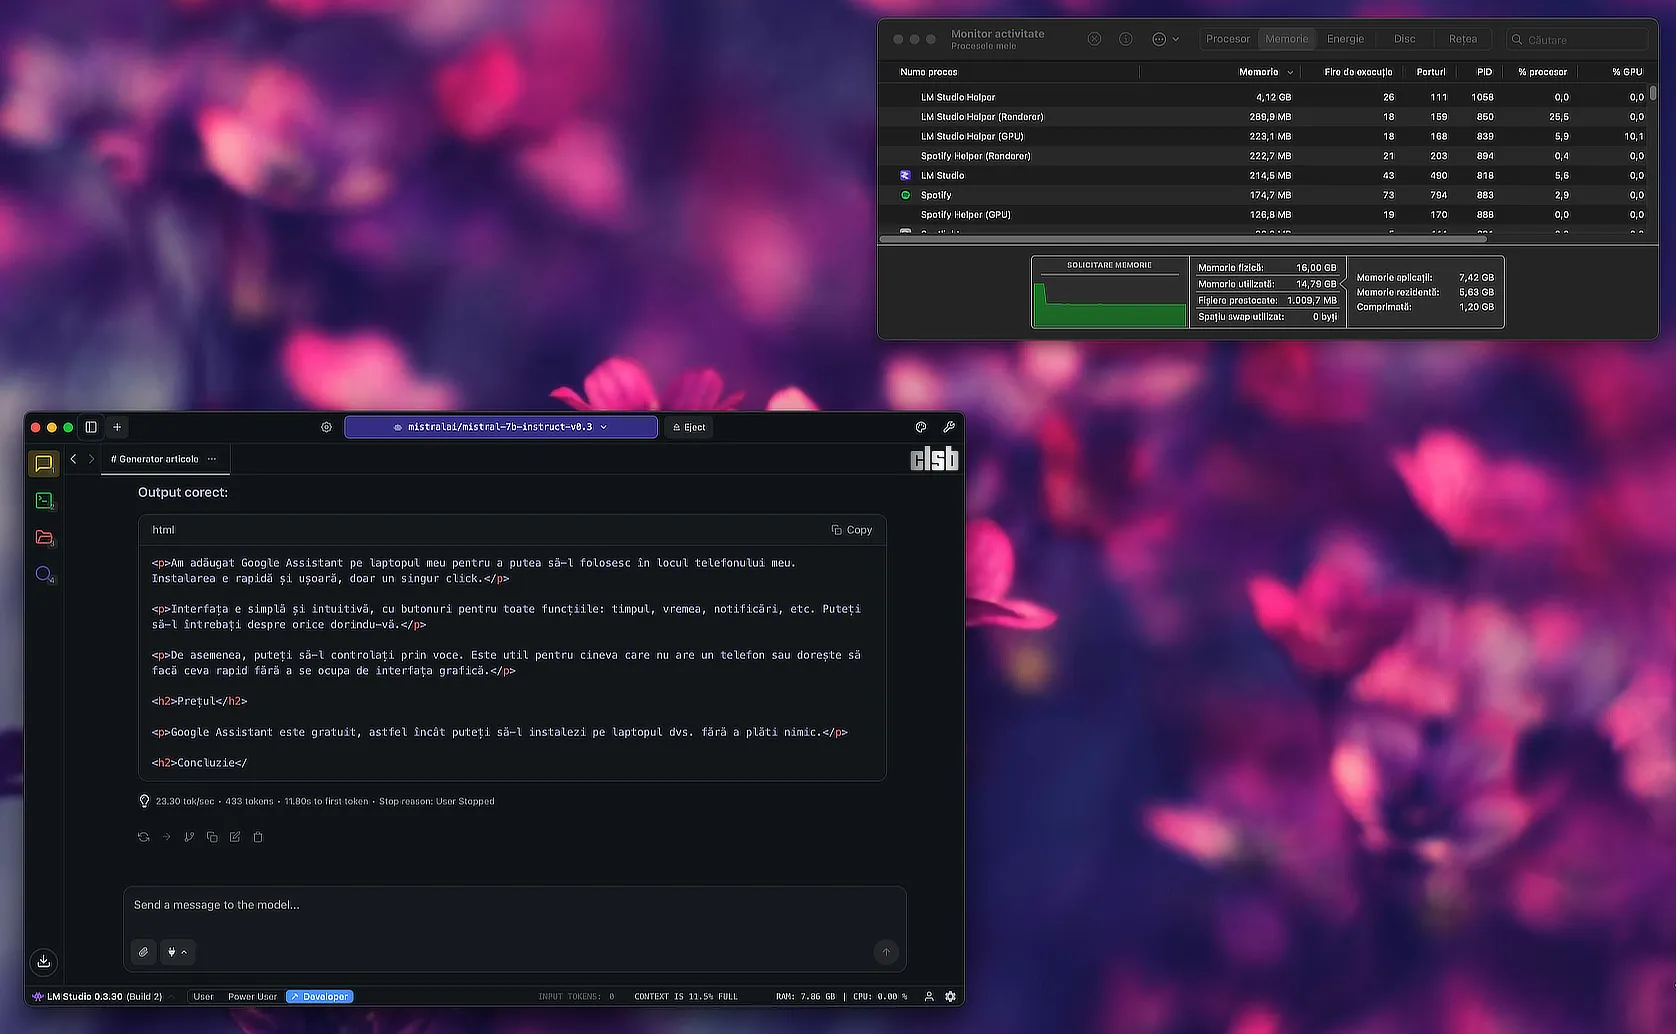Select the Energie tab in Monitor activitate
This screenshot has width=1676, height=1034.
click(1345, 39)
